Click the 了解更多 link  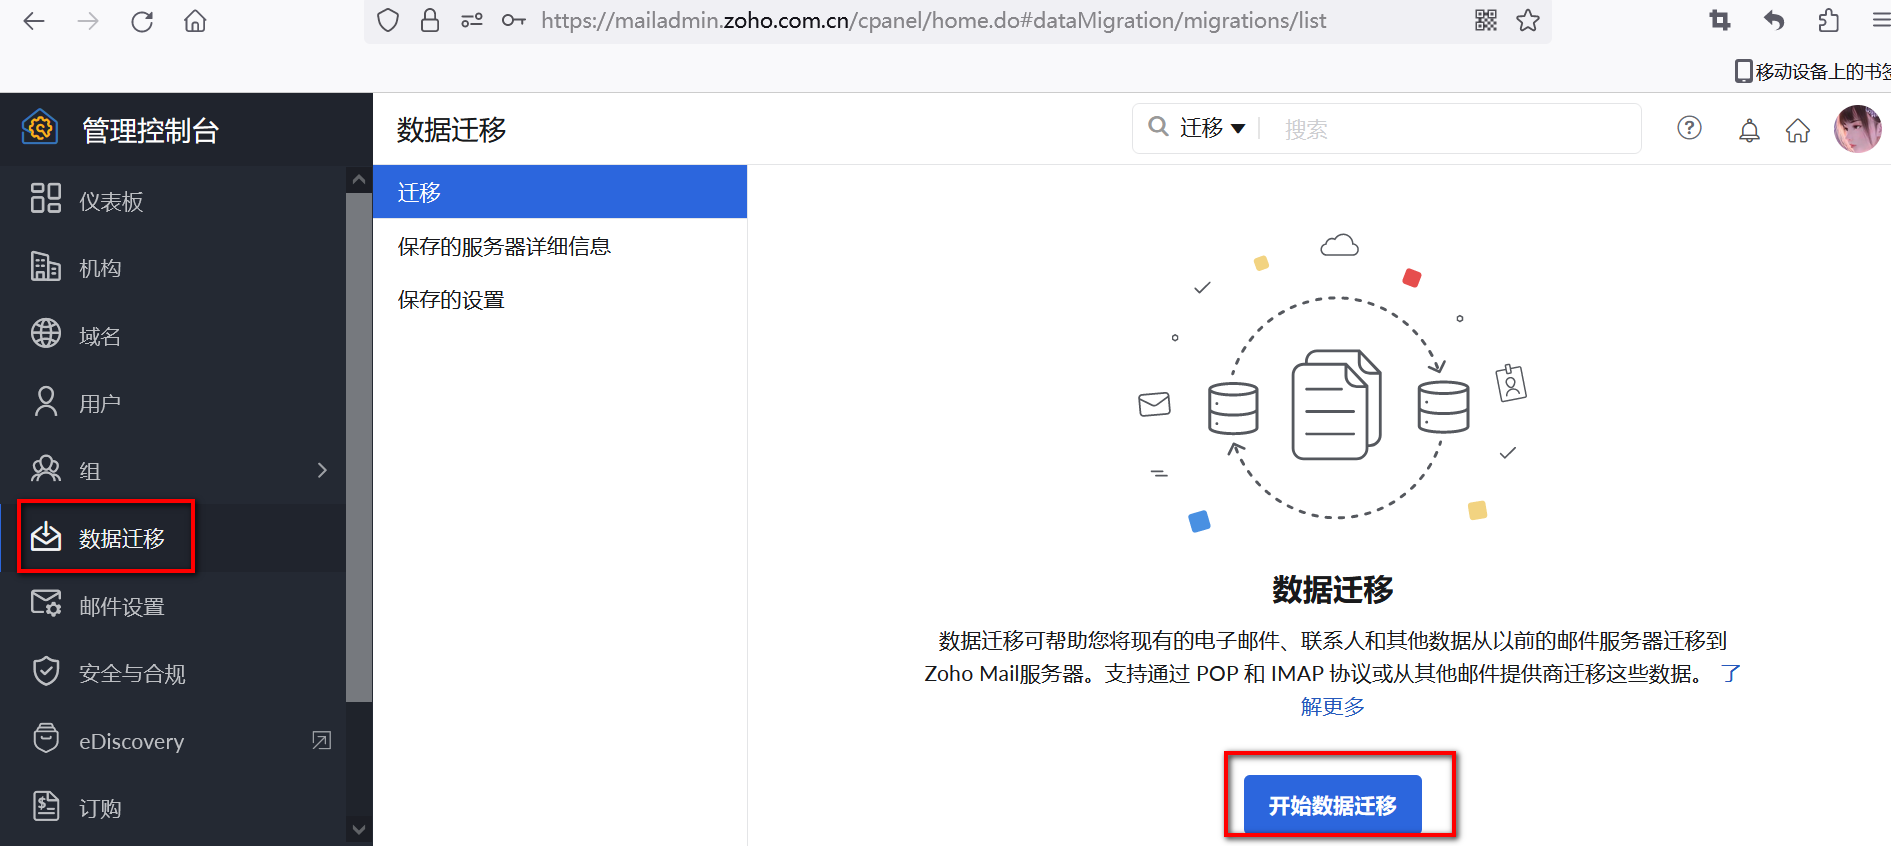(1332, 706)
